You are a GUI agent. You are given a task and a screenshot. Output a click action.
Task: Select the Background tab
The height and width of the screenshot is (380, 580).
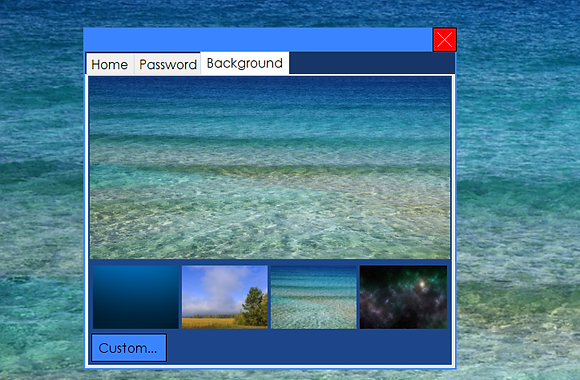tap(245, 63)
